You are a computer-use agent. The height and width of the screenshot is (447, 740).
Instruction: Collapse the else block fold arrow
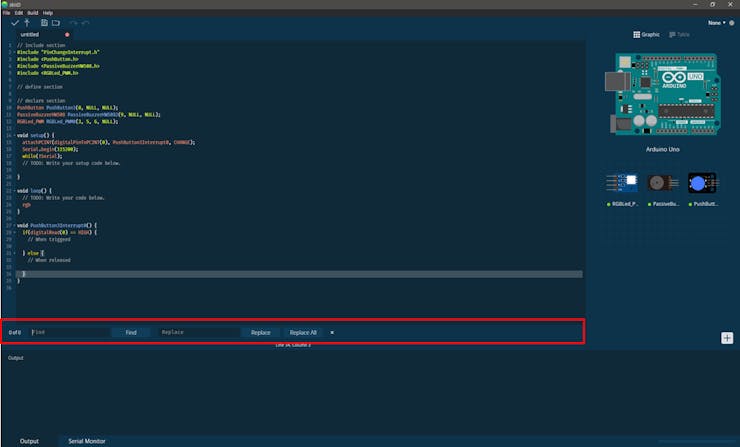(x=15, y=253)
